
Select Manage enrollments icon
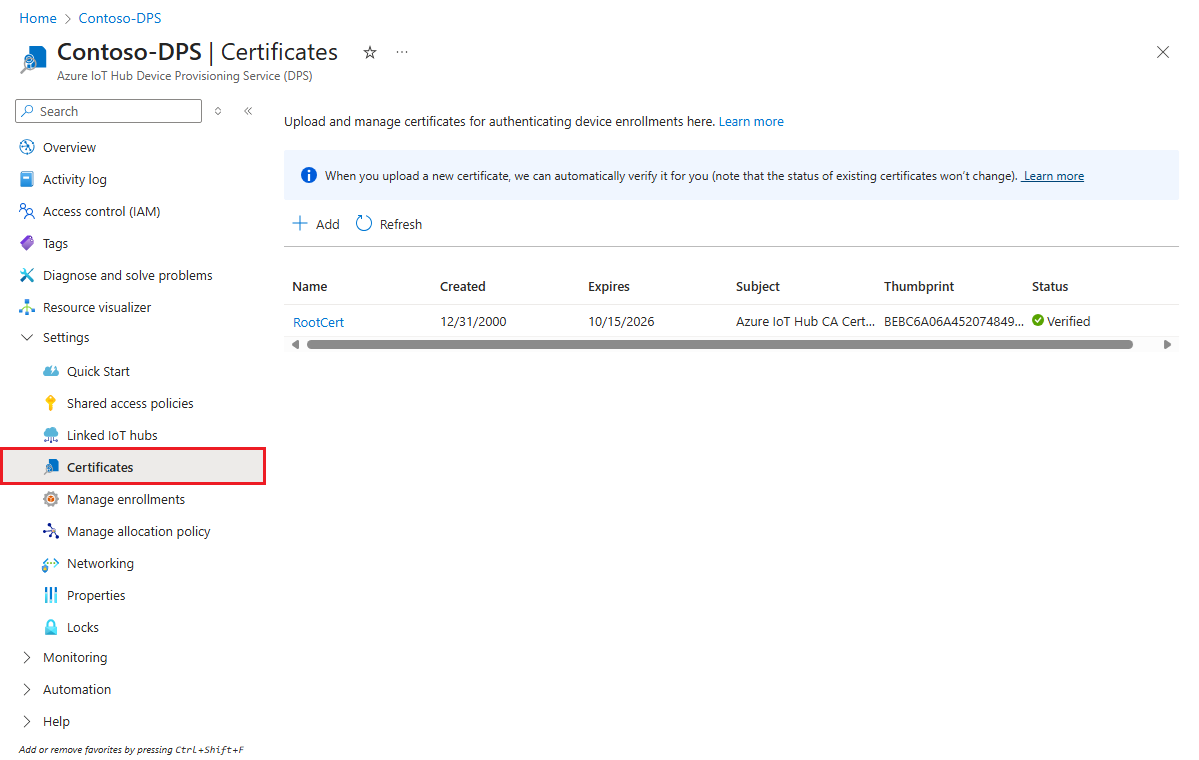(49, 499)
